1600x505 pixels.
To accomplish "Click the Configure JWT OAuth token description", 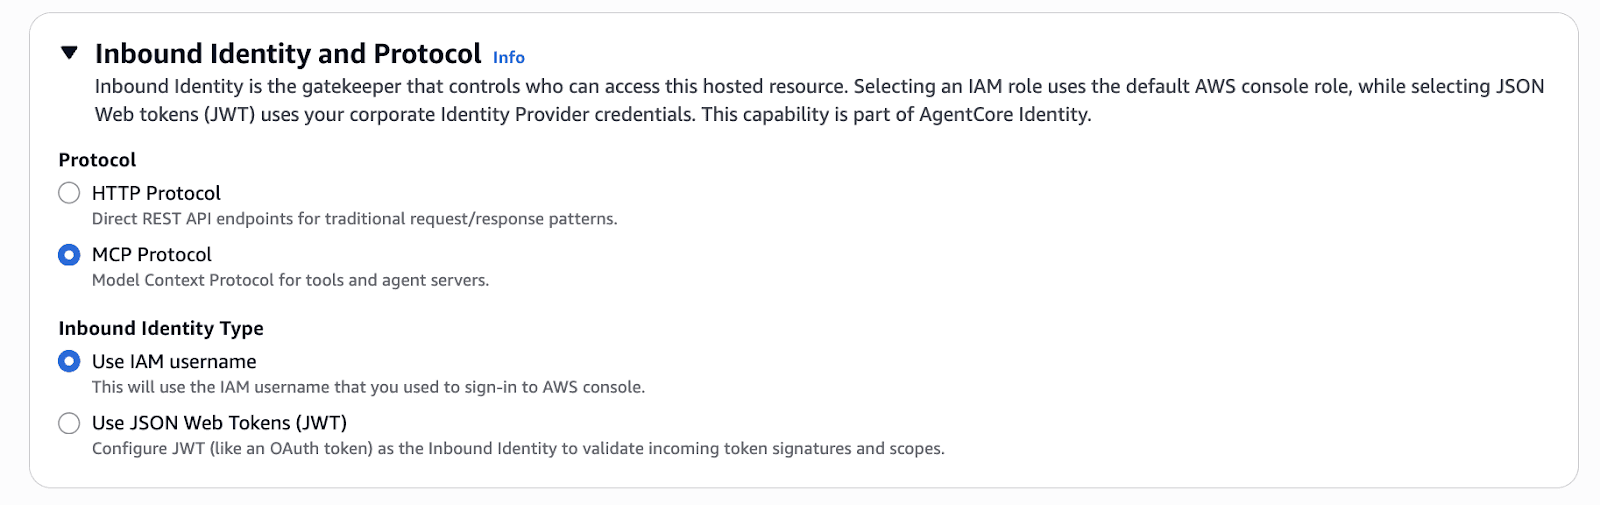I will [x=518, y=449].
